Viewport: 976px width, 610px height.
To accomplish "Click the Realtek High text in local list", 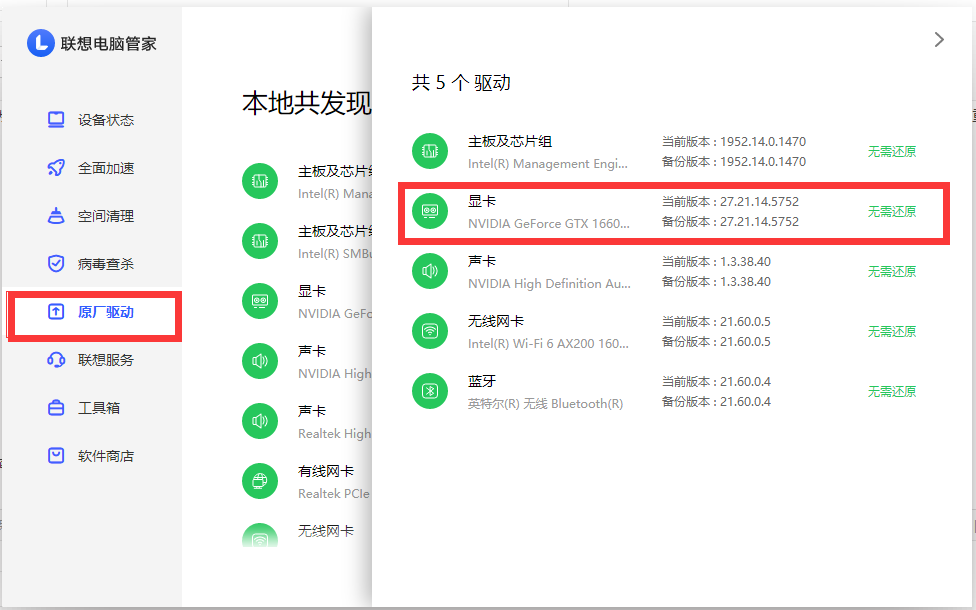I will point(334,434).
